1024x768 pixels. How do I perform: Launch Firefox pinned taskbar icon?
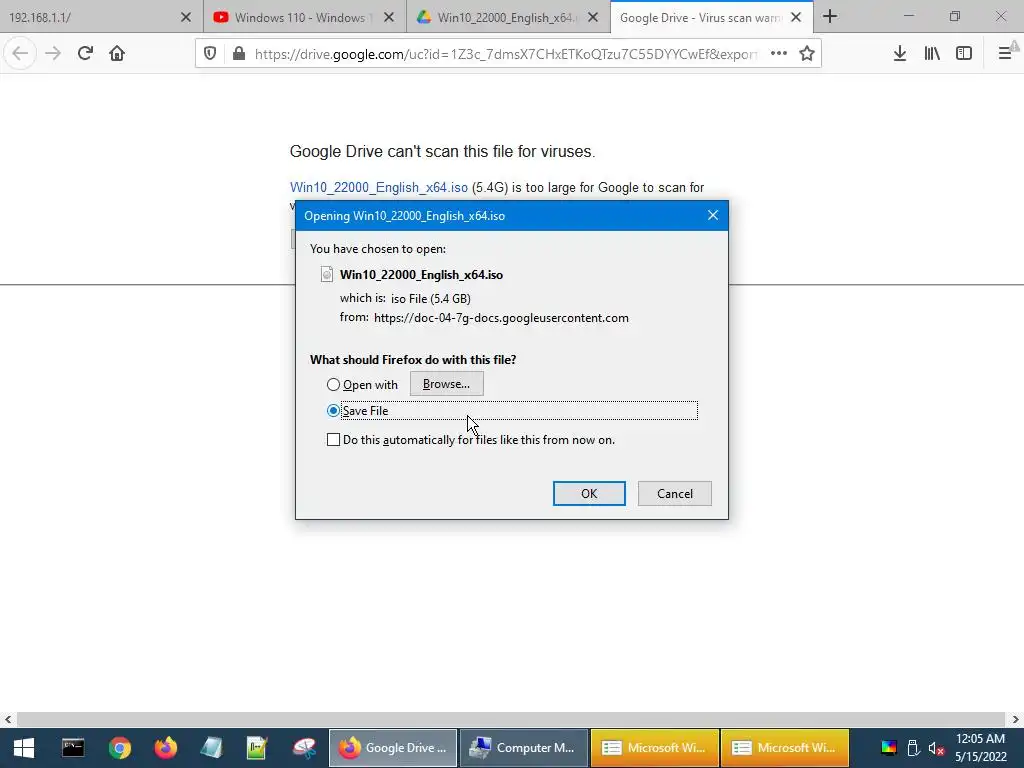pyautogui.click(x=165, y=748)
